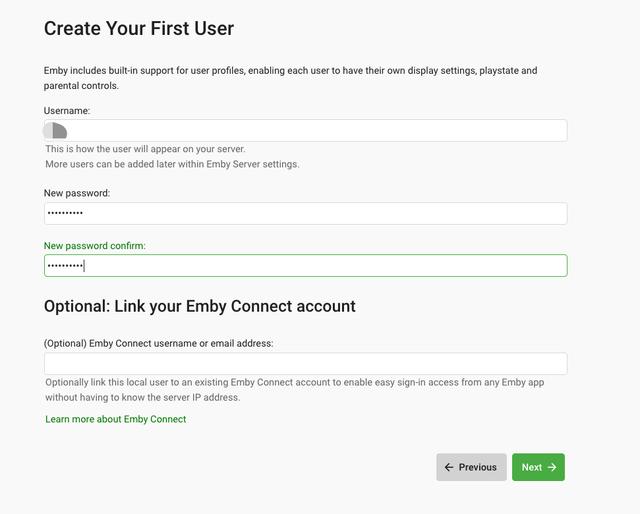640x514 pixels.
Task: Select the New password confirm field
Action: click(x=305, y=265)
